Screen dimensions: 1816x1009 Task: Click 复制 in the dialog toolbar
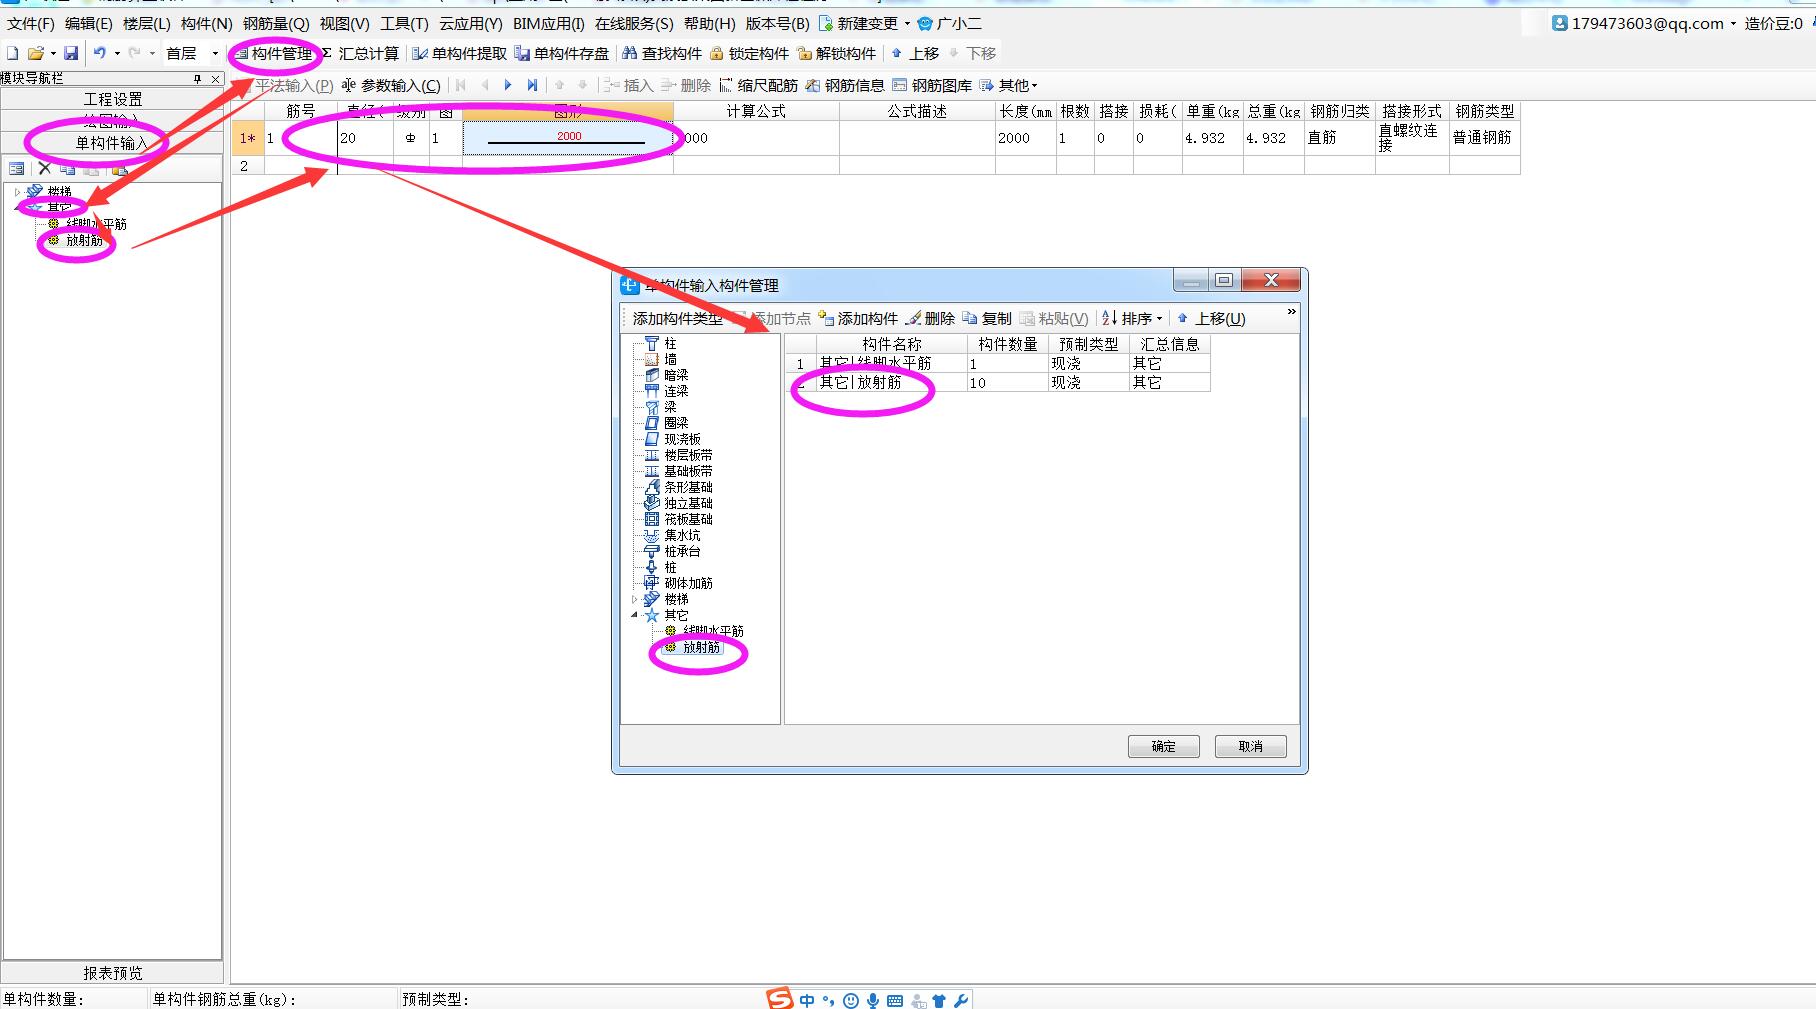click(x=987, y=318)
